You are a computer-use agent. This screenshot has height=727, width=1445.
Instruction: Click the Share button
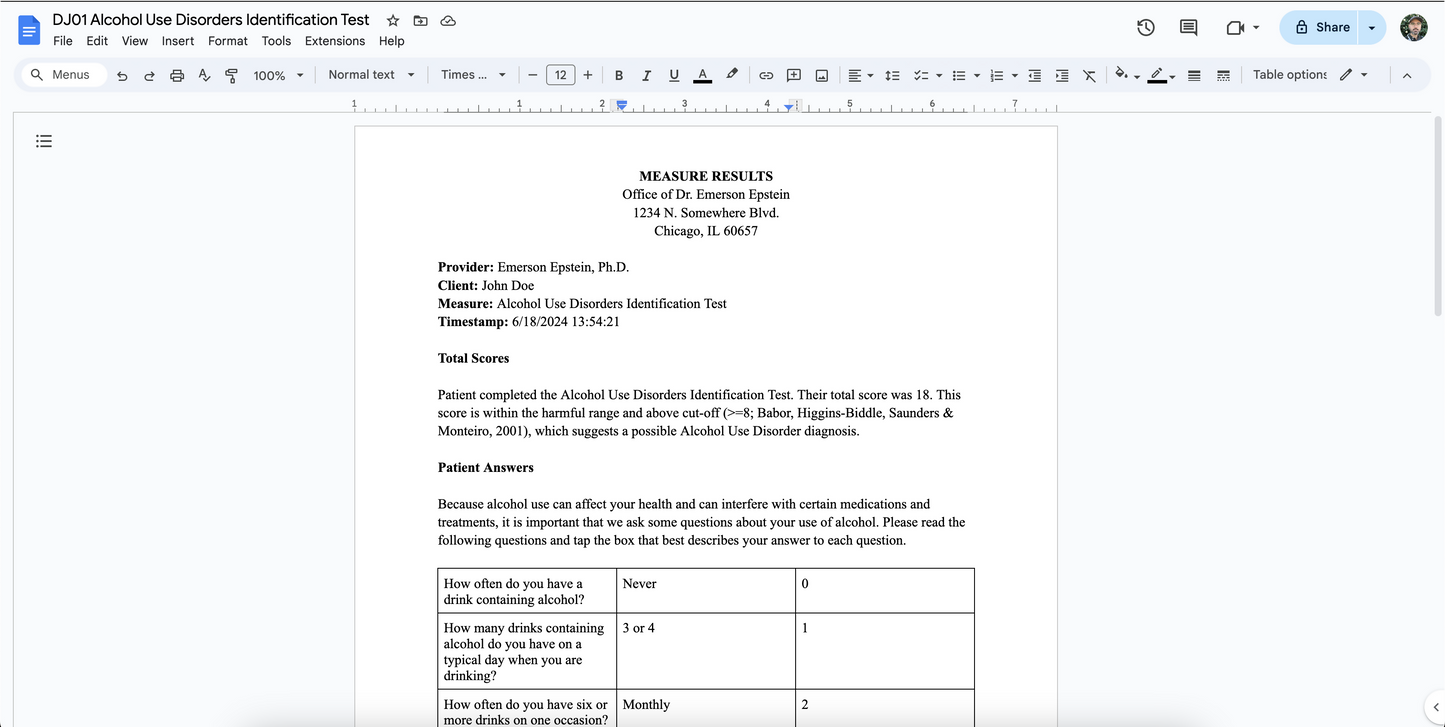click(x=1322, y=28)
